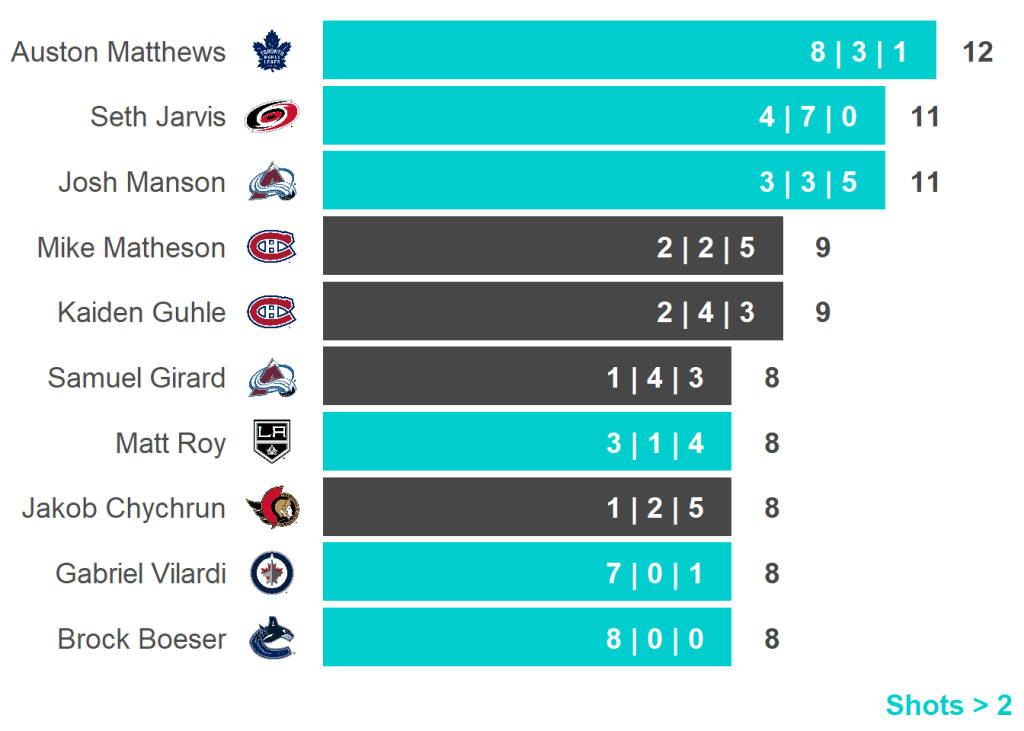Select the Auston Matthews name label
Screen dimensions: 1024x731
coord(118,52)
